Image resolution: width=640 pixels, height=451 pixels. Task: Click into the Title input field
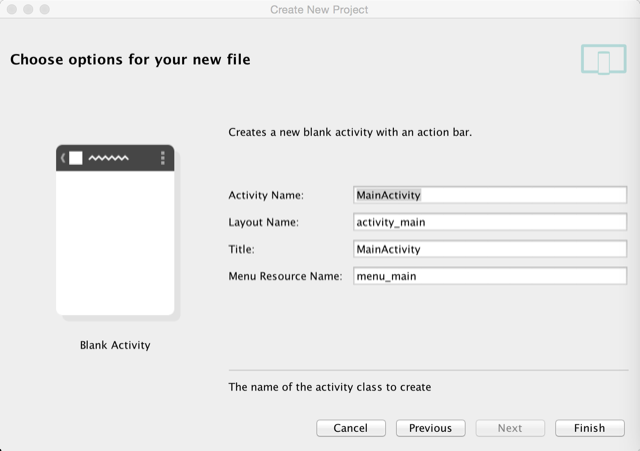point(490,249)
